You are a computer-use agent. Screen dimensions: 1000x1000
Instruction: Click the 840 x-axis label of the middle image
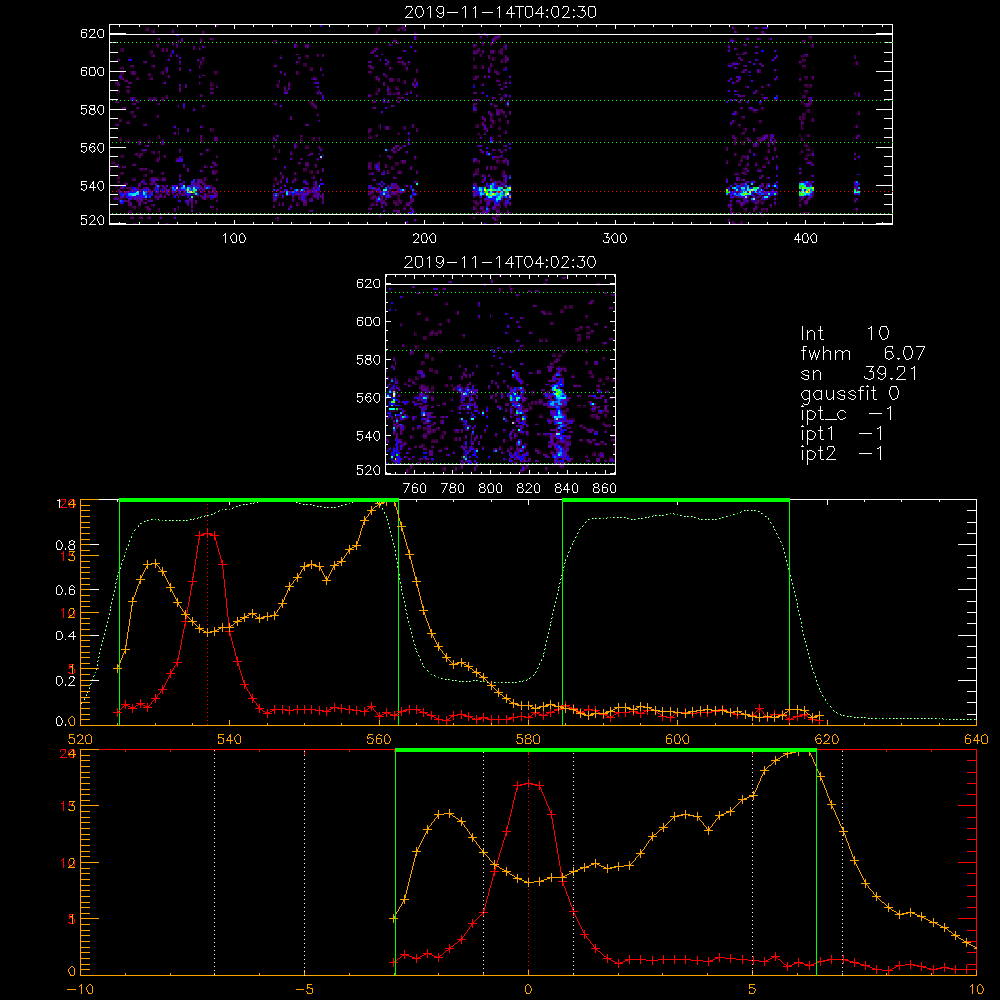click(x=567, y=489)
